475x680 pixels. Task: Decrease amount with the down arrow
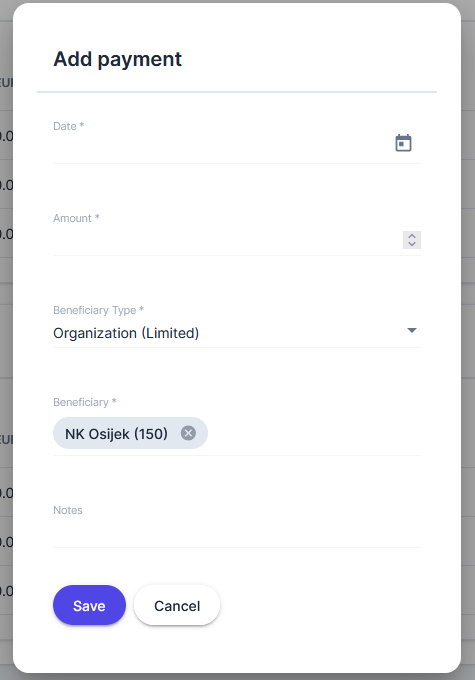412,244
